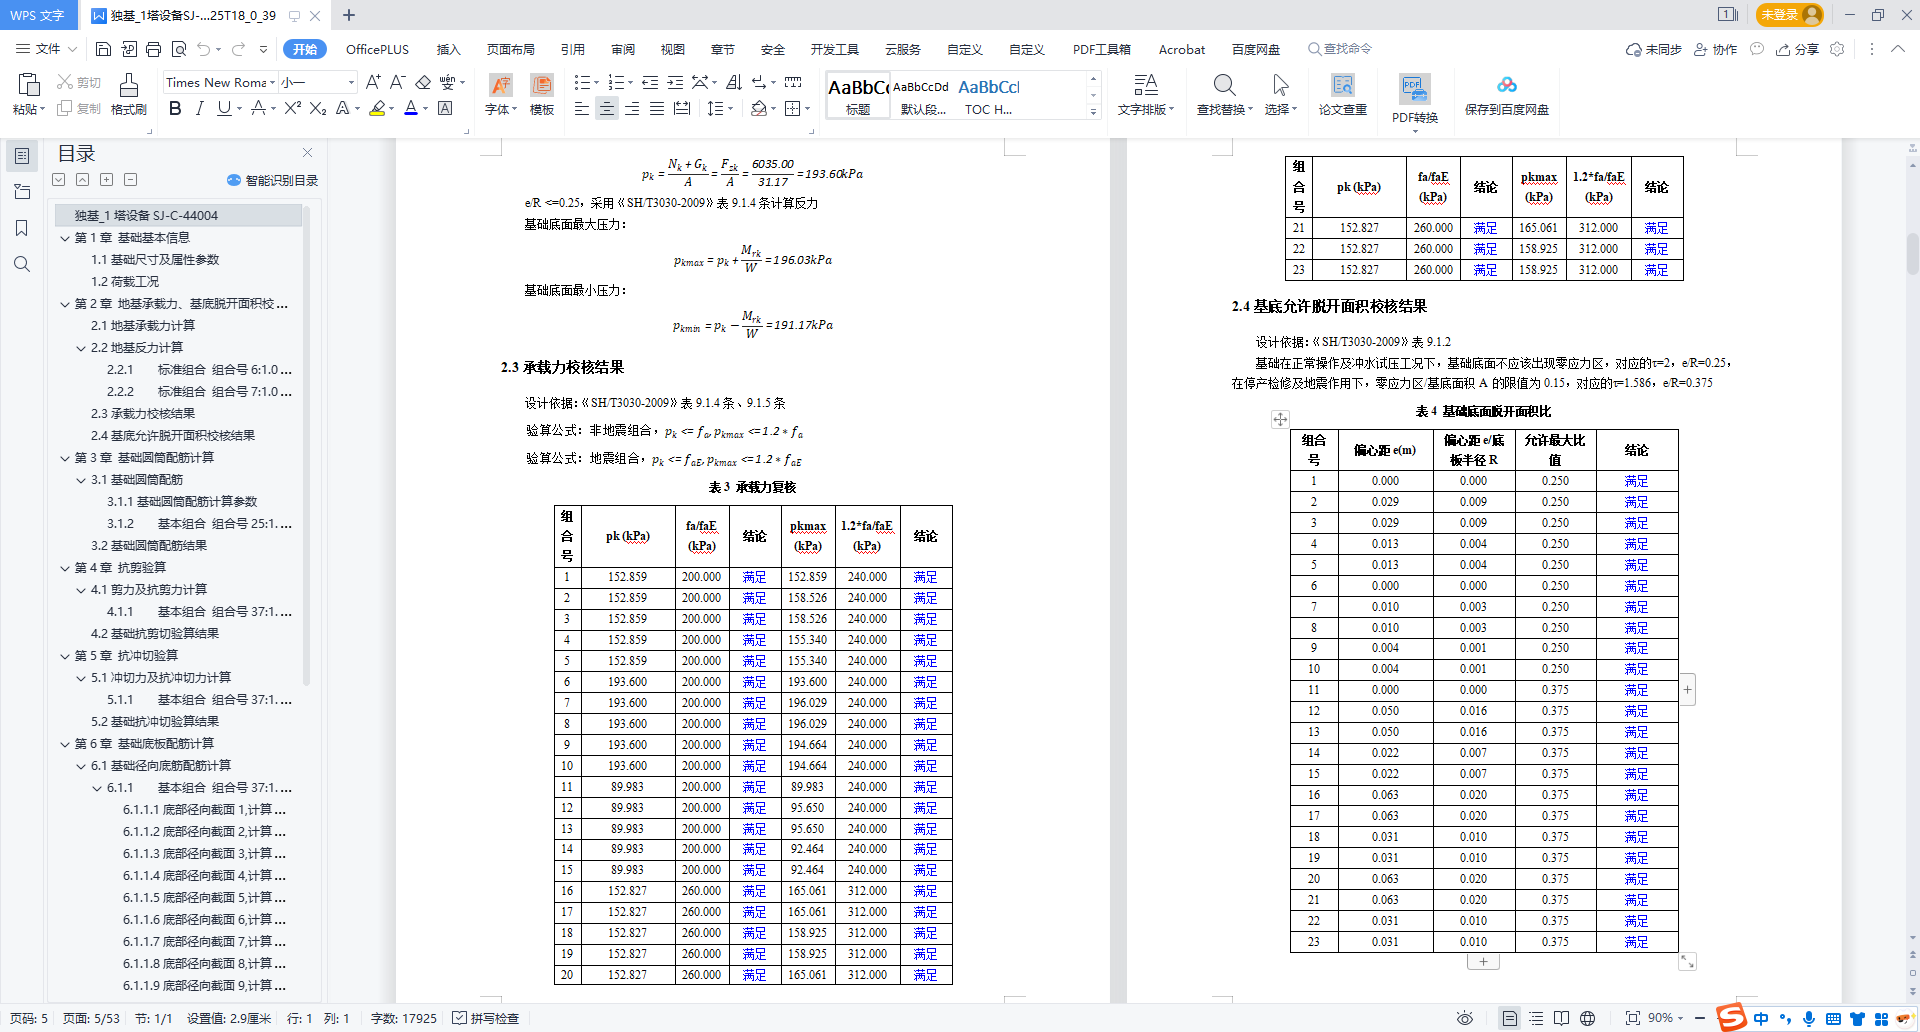
Task: Switch to web layout view in status bar
Action: pyautogui.click(x=1587, y=1018)
